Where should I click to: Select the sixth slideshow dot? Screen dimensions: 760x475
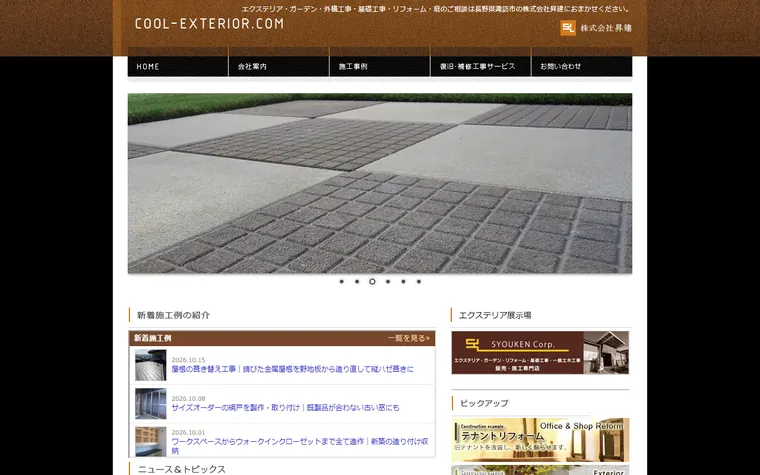coord(419,282)
